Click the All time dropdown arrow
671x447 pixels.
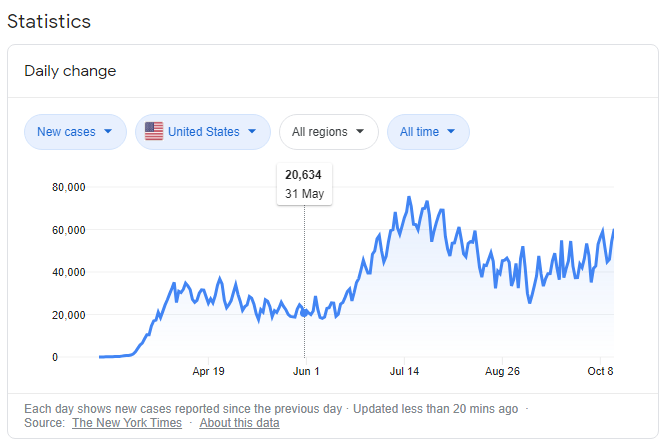[x=451, y=131]
